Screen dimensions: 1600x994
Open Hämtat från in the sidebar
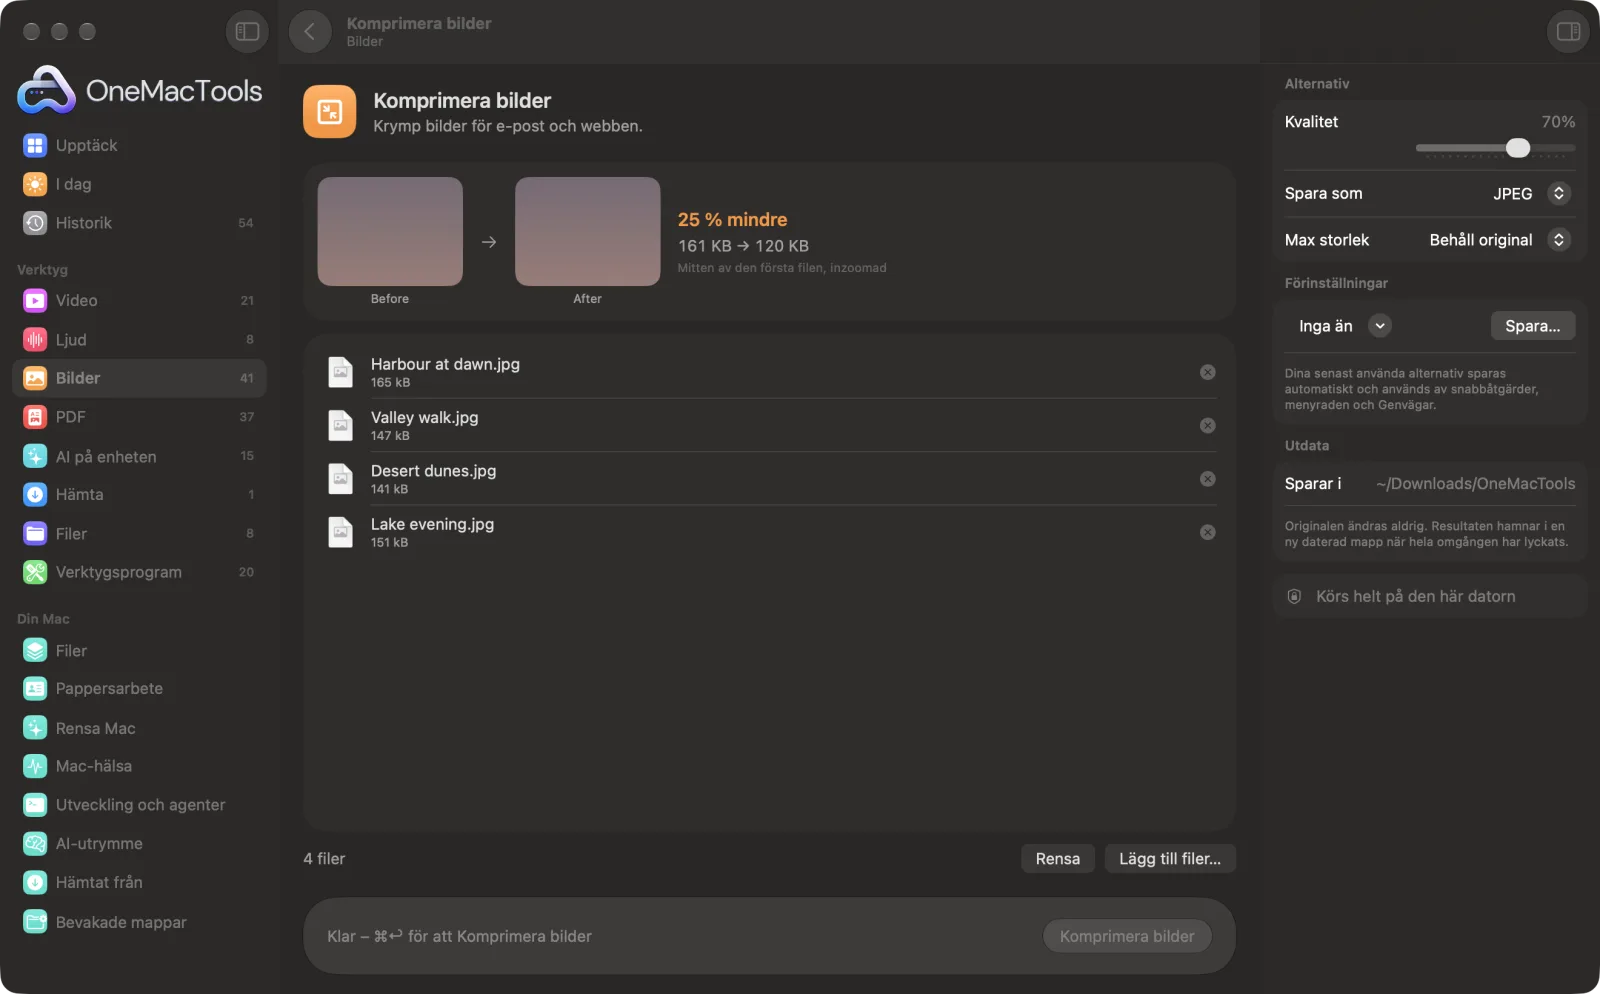pyautogui.click(x=139, y=883)
